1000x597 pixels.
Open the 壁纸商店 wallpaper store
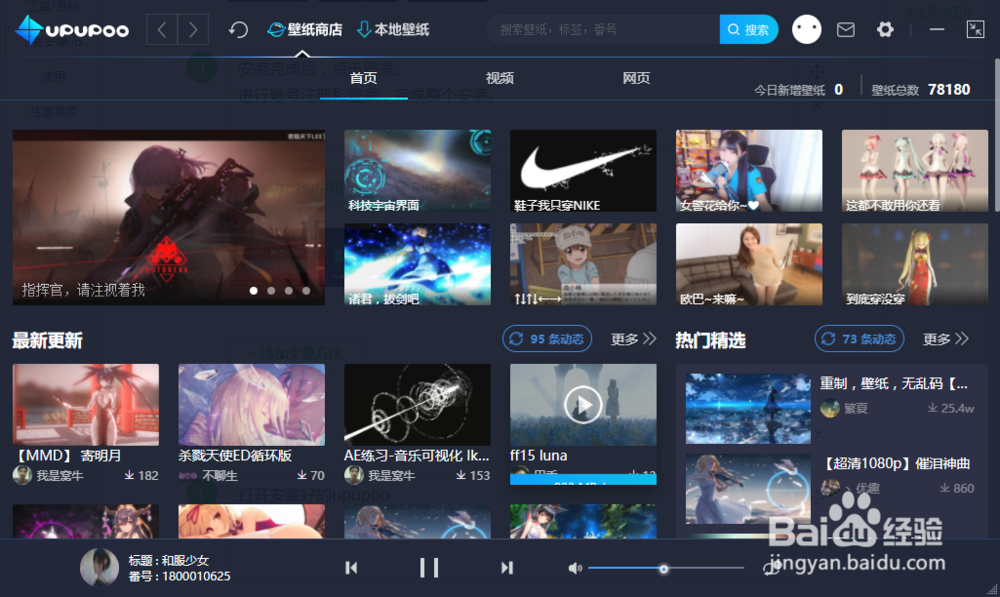coord(304,29)
